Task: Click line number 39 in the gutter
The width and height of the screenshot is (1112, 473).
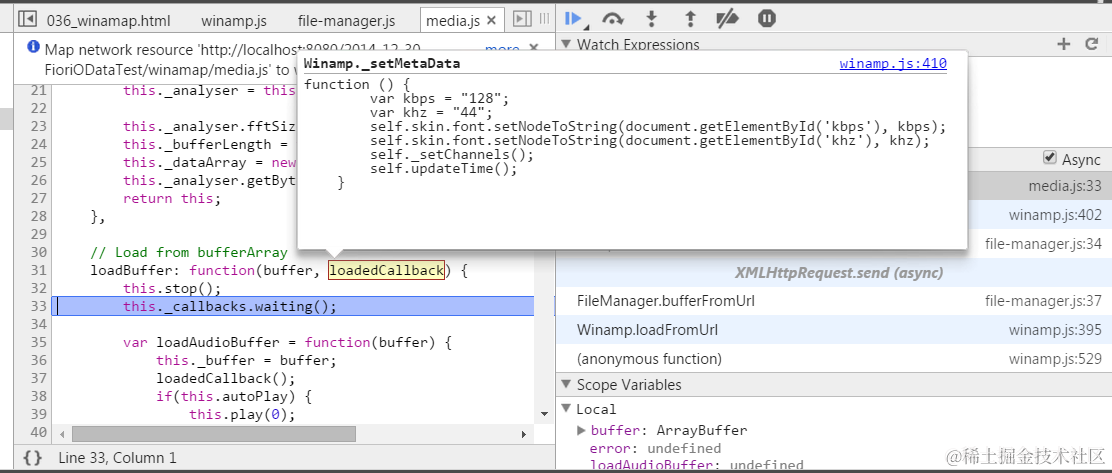Action: [38, 414]
